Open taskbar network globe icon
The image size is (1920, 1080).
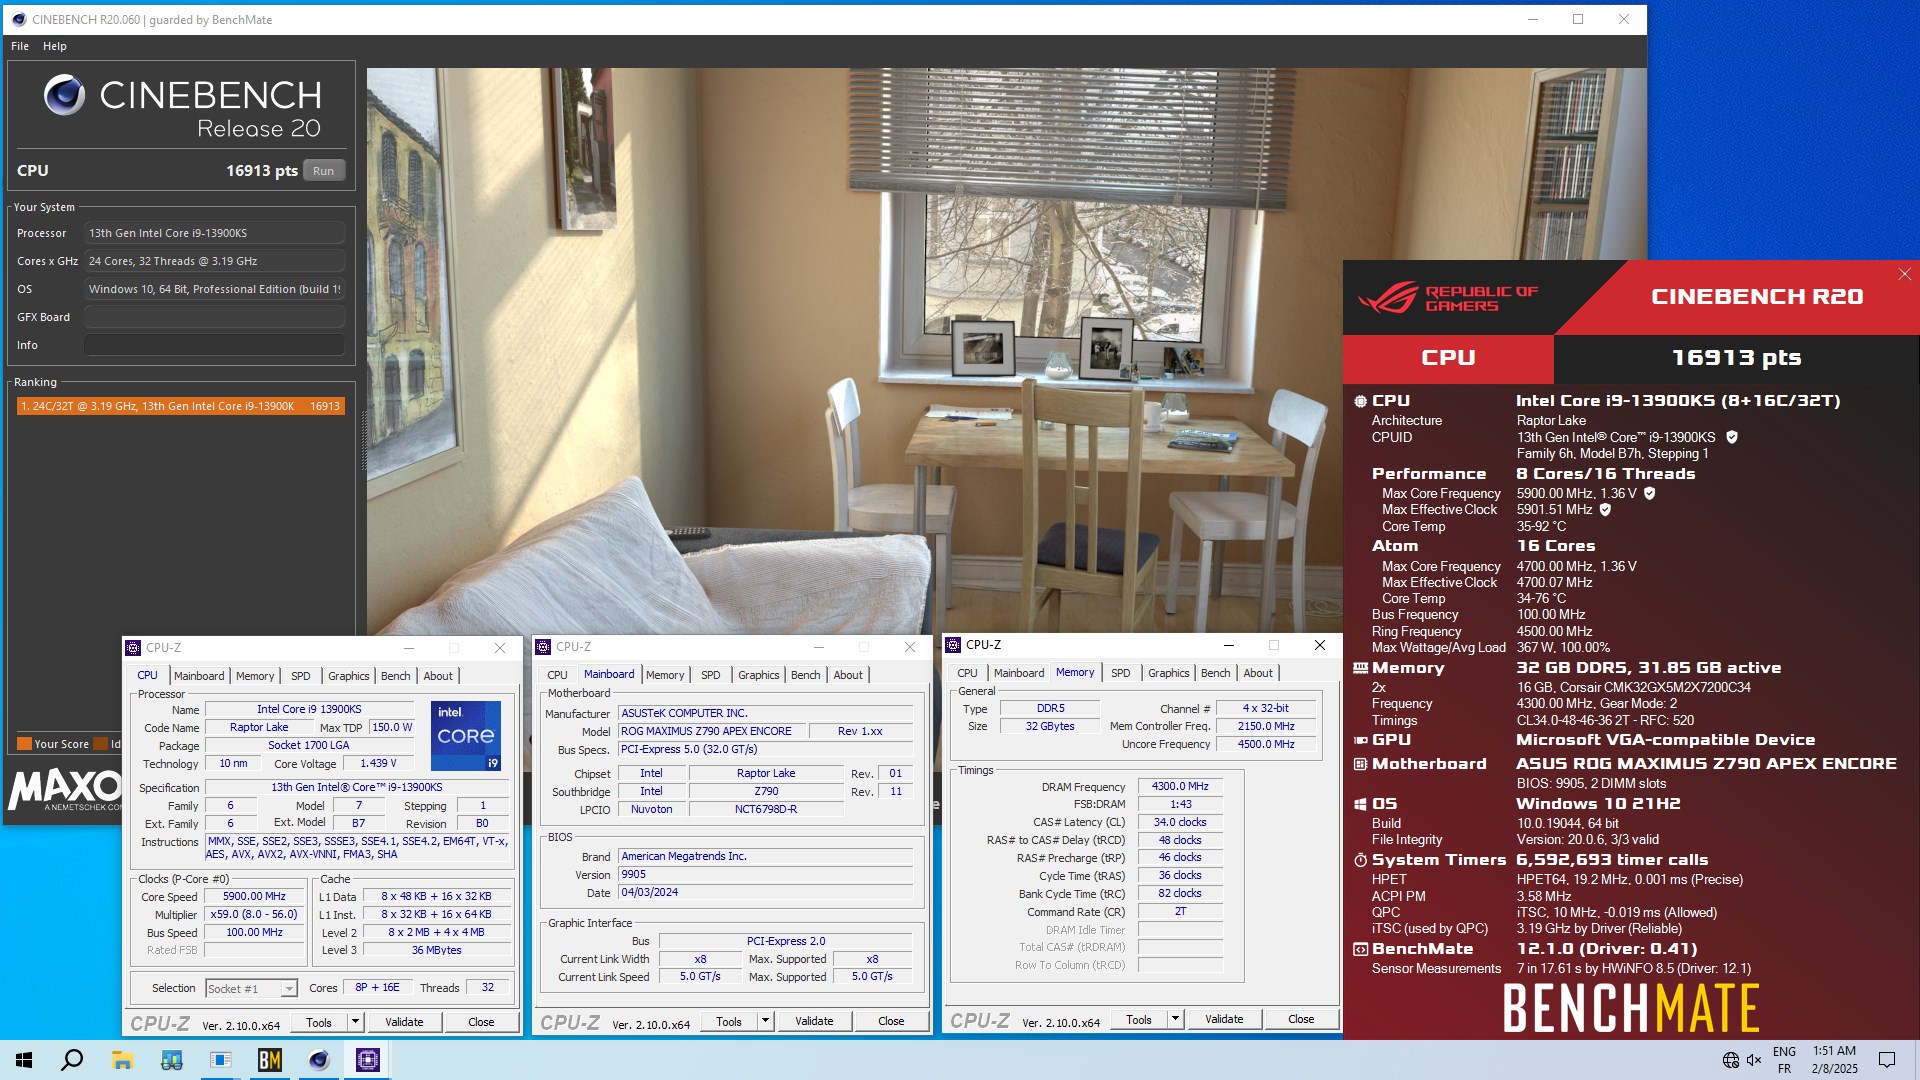tap(1731, 1060)
